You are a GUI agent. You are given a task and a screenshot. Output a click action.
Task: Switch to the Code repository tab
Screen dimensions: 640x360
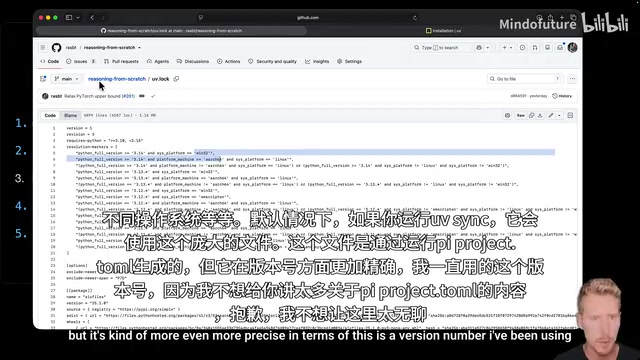(x=49, y=61)
